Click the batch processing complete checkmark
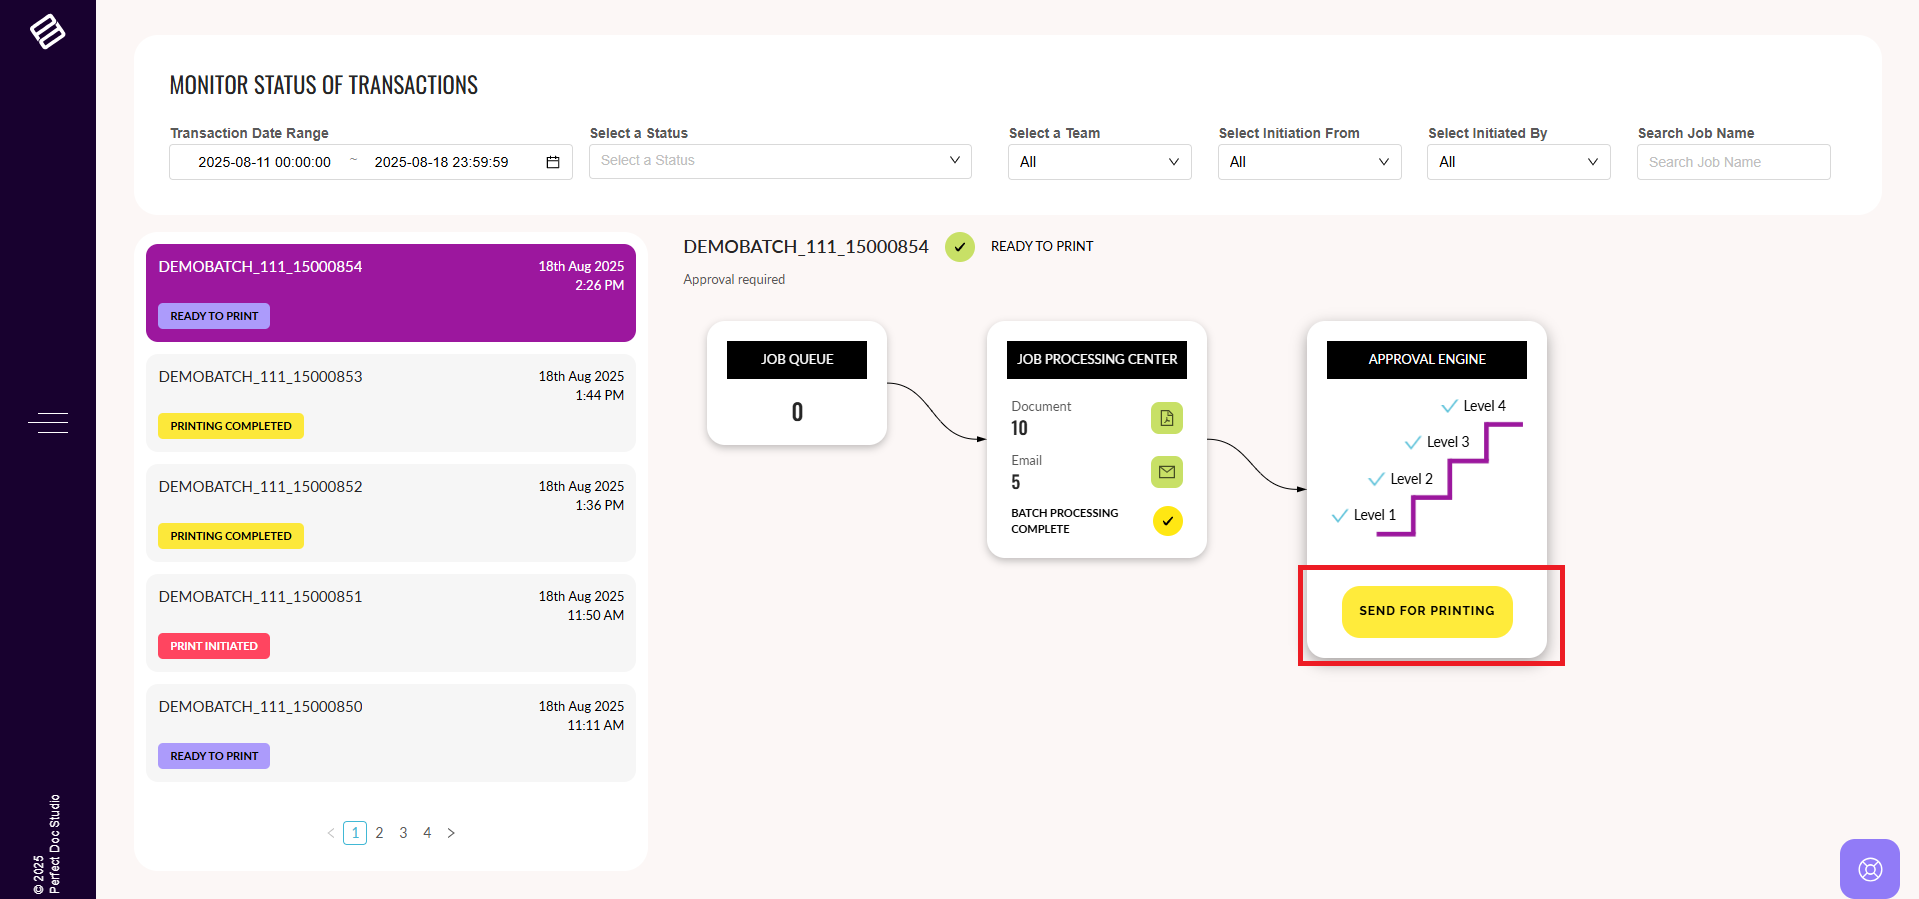The height and width of the screenshot is (899, 1919). [x=1167, y=521]
